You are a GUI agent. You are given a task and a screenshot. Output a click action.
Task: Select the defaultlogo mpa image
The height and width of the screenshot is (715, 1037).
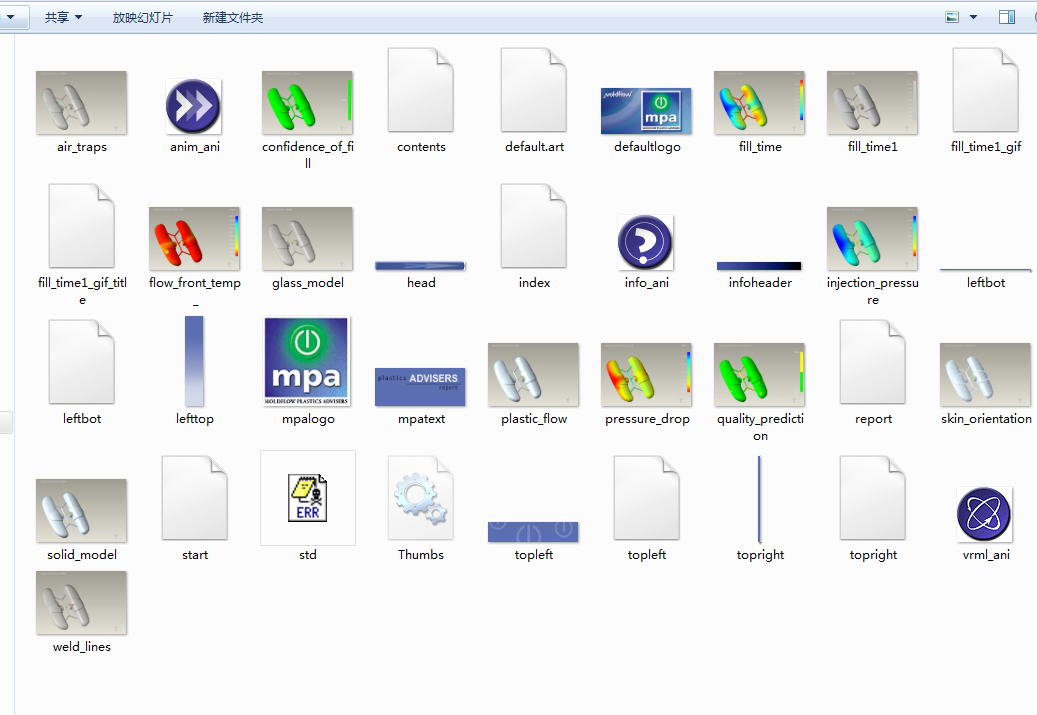point(646,110)
